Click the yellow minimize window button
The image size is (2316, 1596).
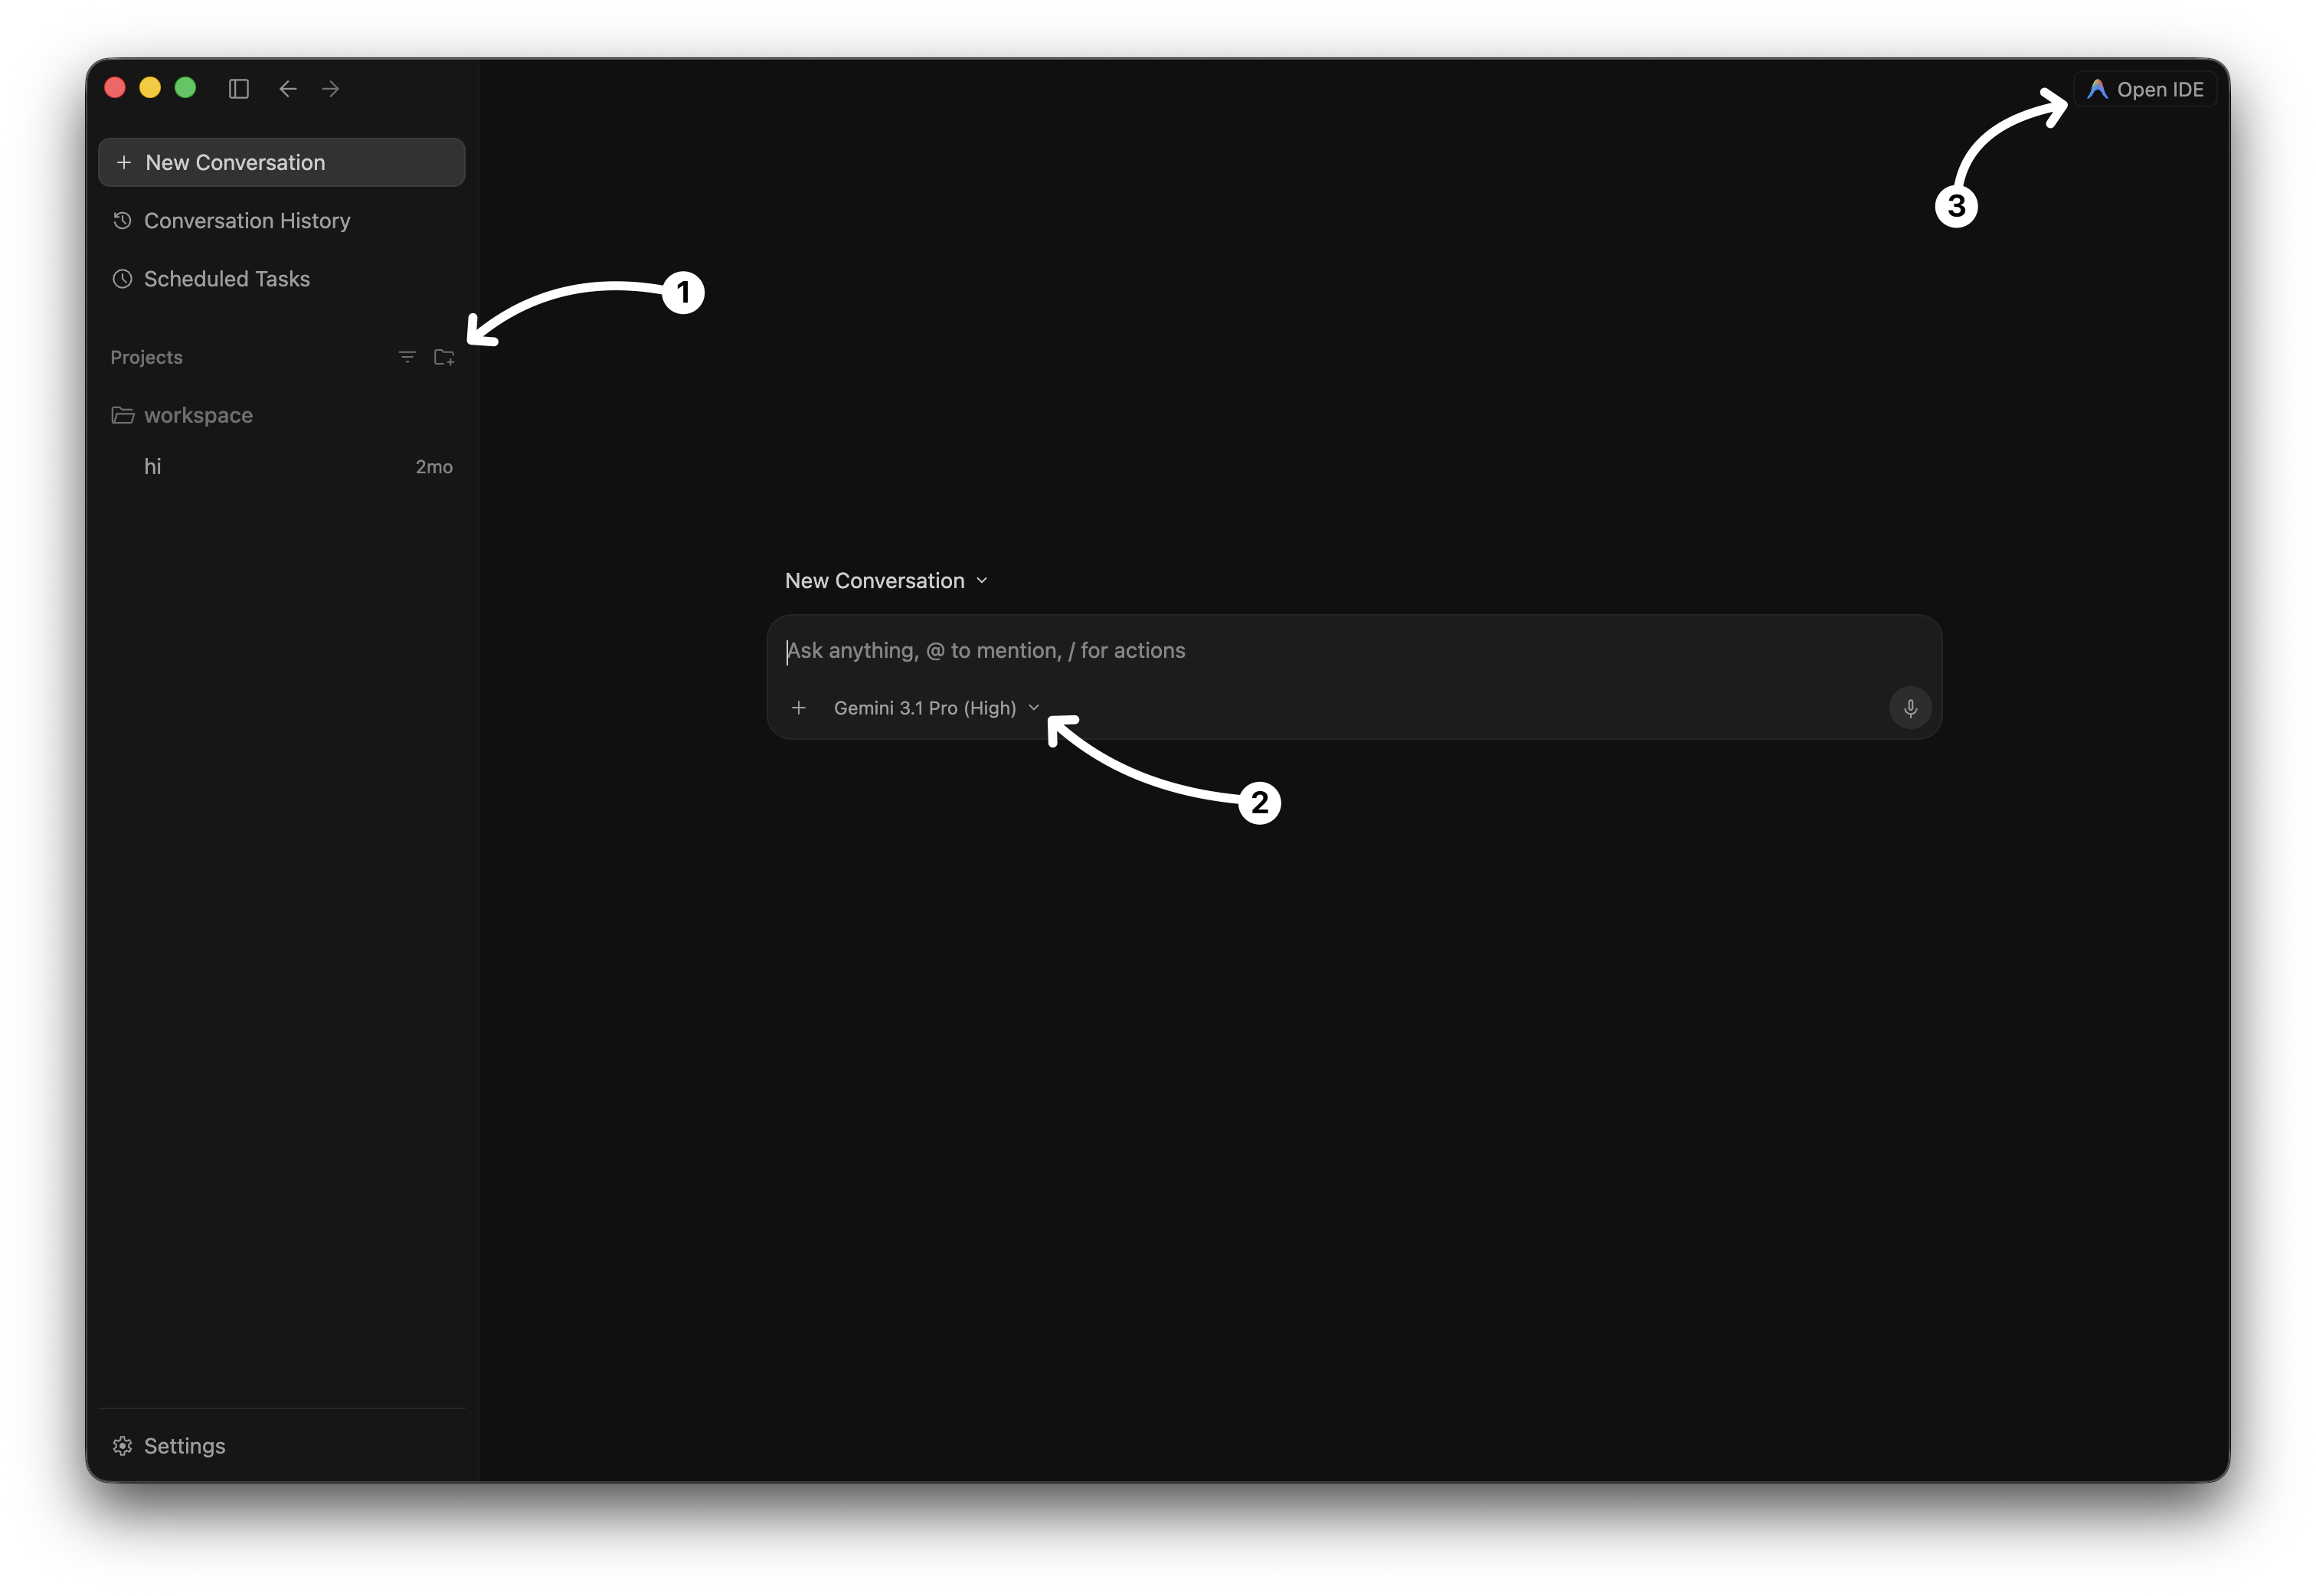[150, 88]
